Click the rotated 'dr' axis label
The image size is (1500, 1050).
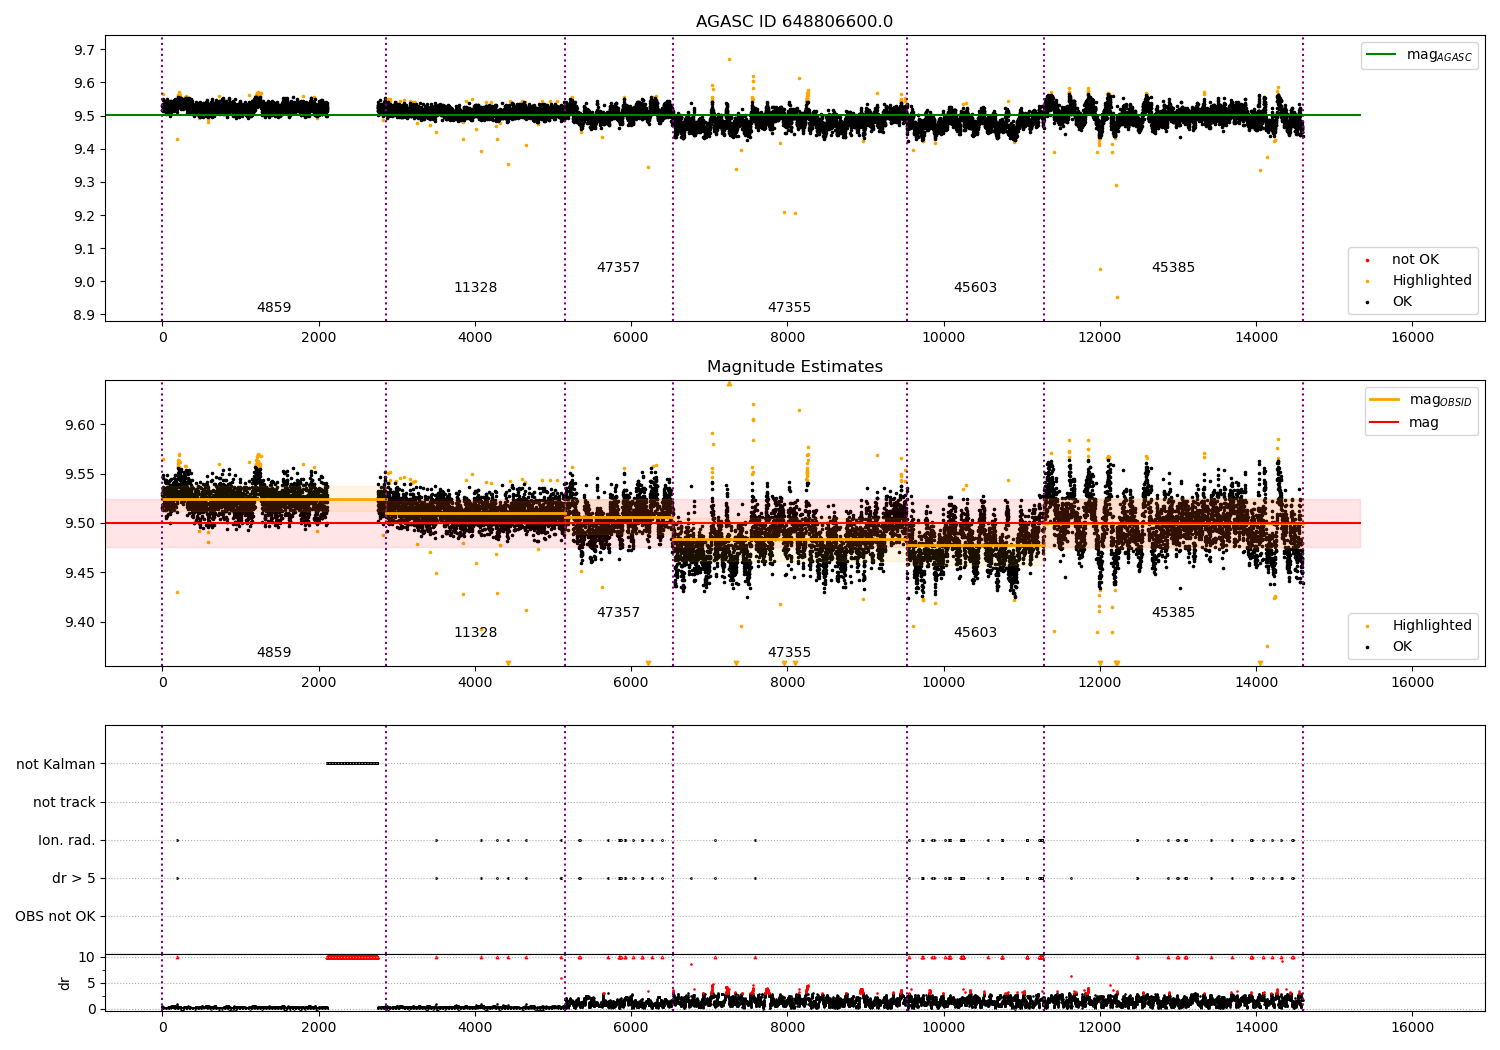pyautogui.click(x=65, y=983)
